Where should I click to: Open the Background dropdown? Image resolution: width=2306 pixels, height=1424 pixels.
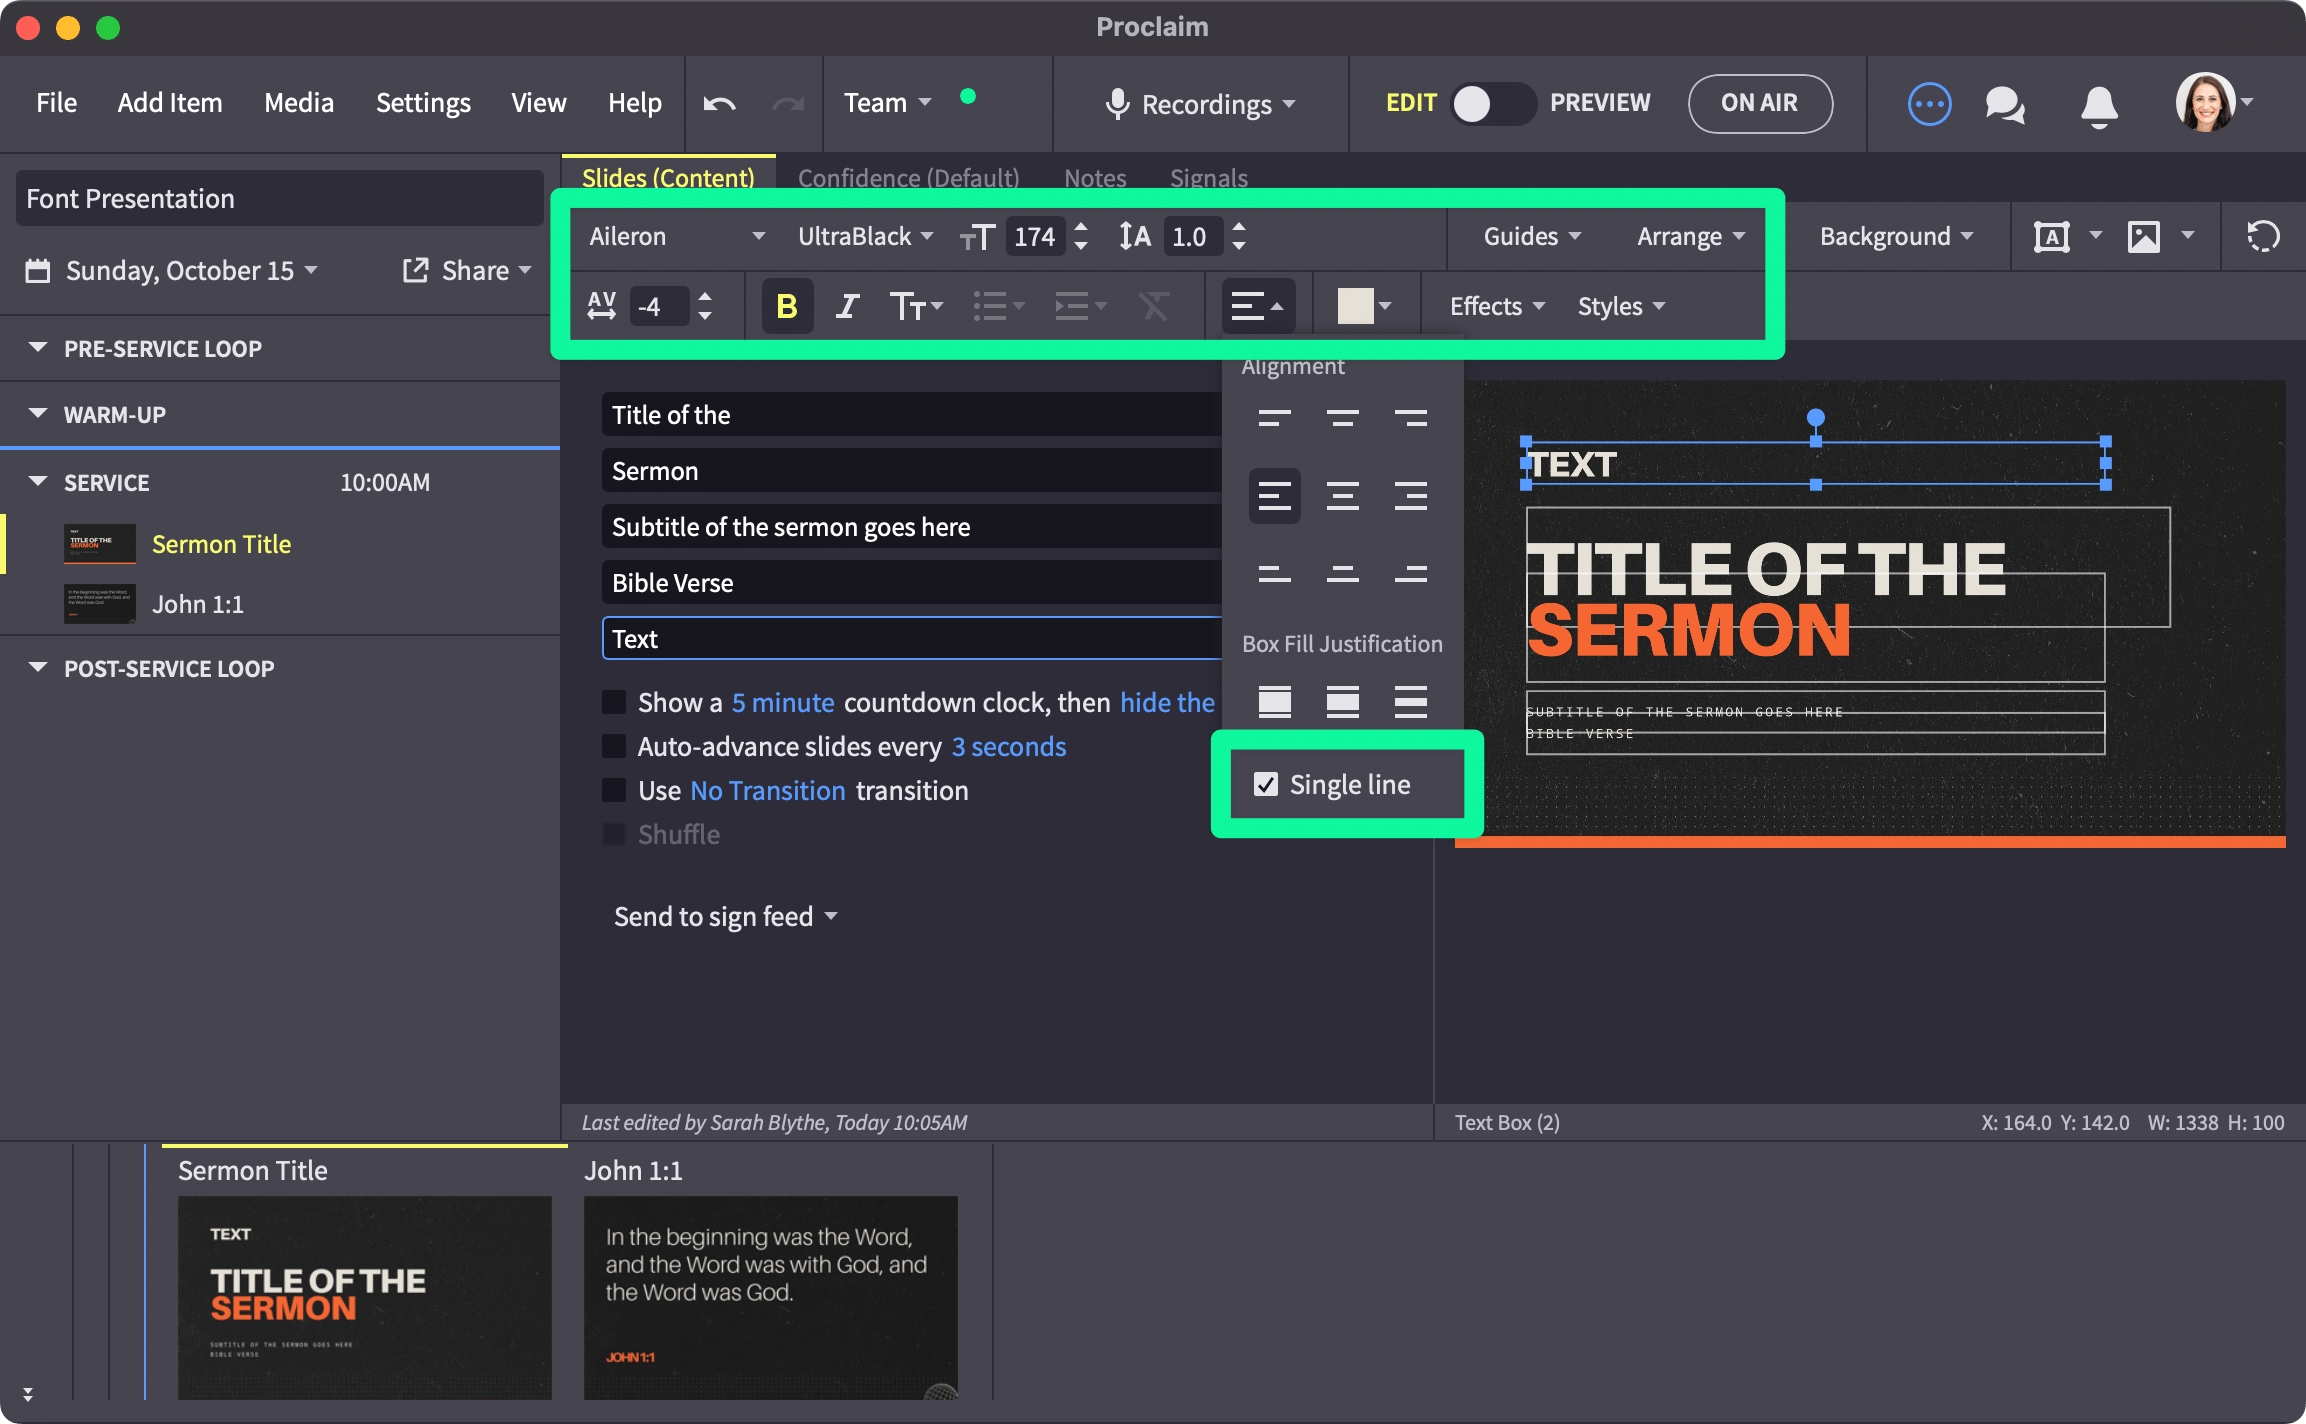[1896, 237]
